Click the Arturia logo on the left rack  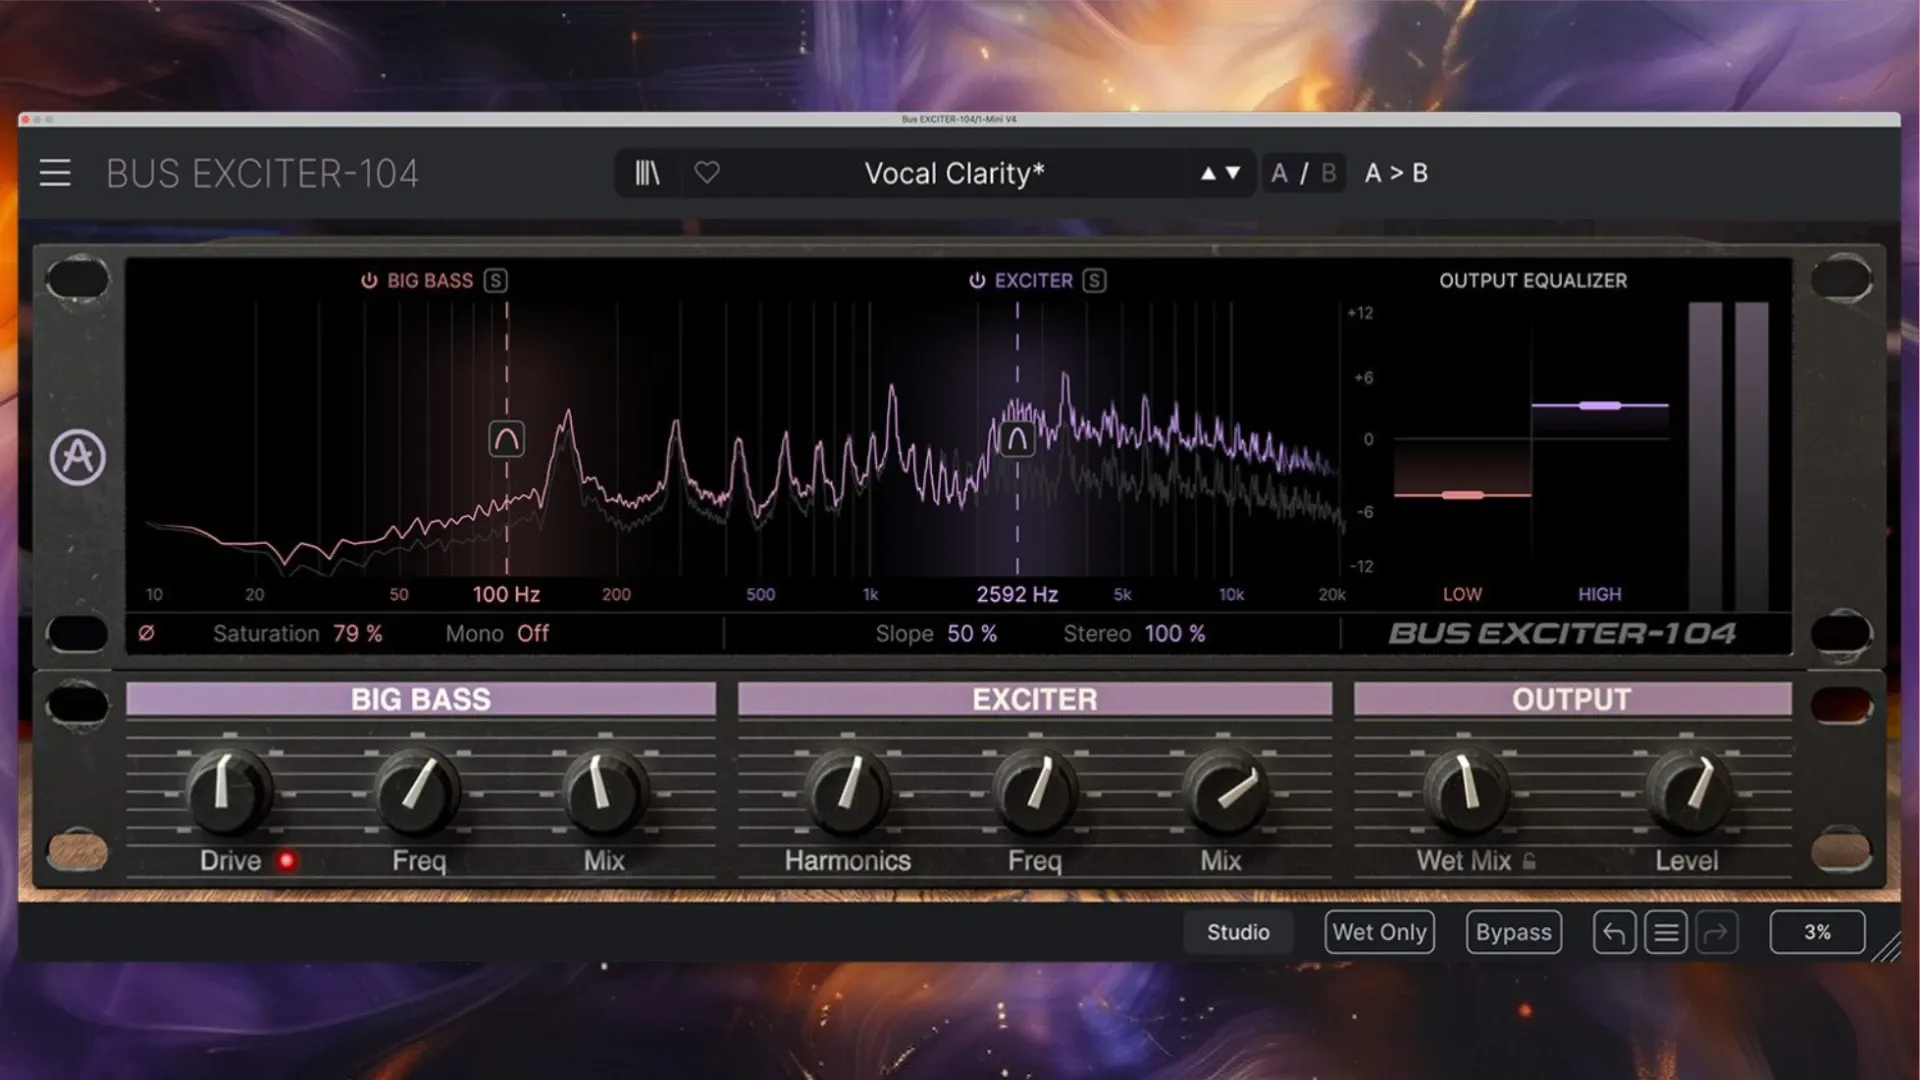coord(79,455)
